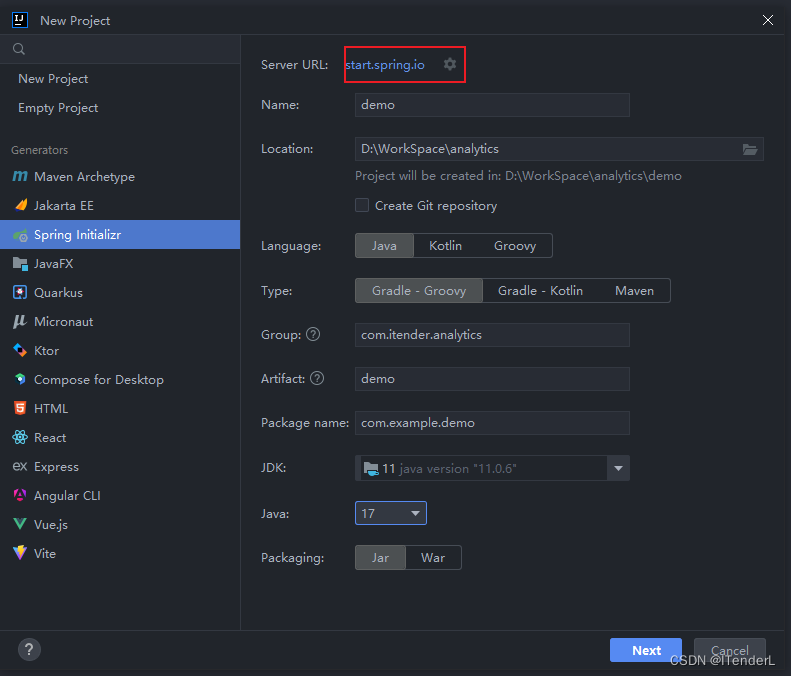This screenshot has width=791, height=676.
Task: Select Vue.js generator entry
Action: click(120, 525)
